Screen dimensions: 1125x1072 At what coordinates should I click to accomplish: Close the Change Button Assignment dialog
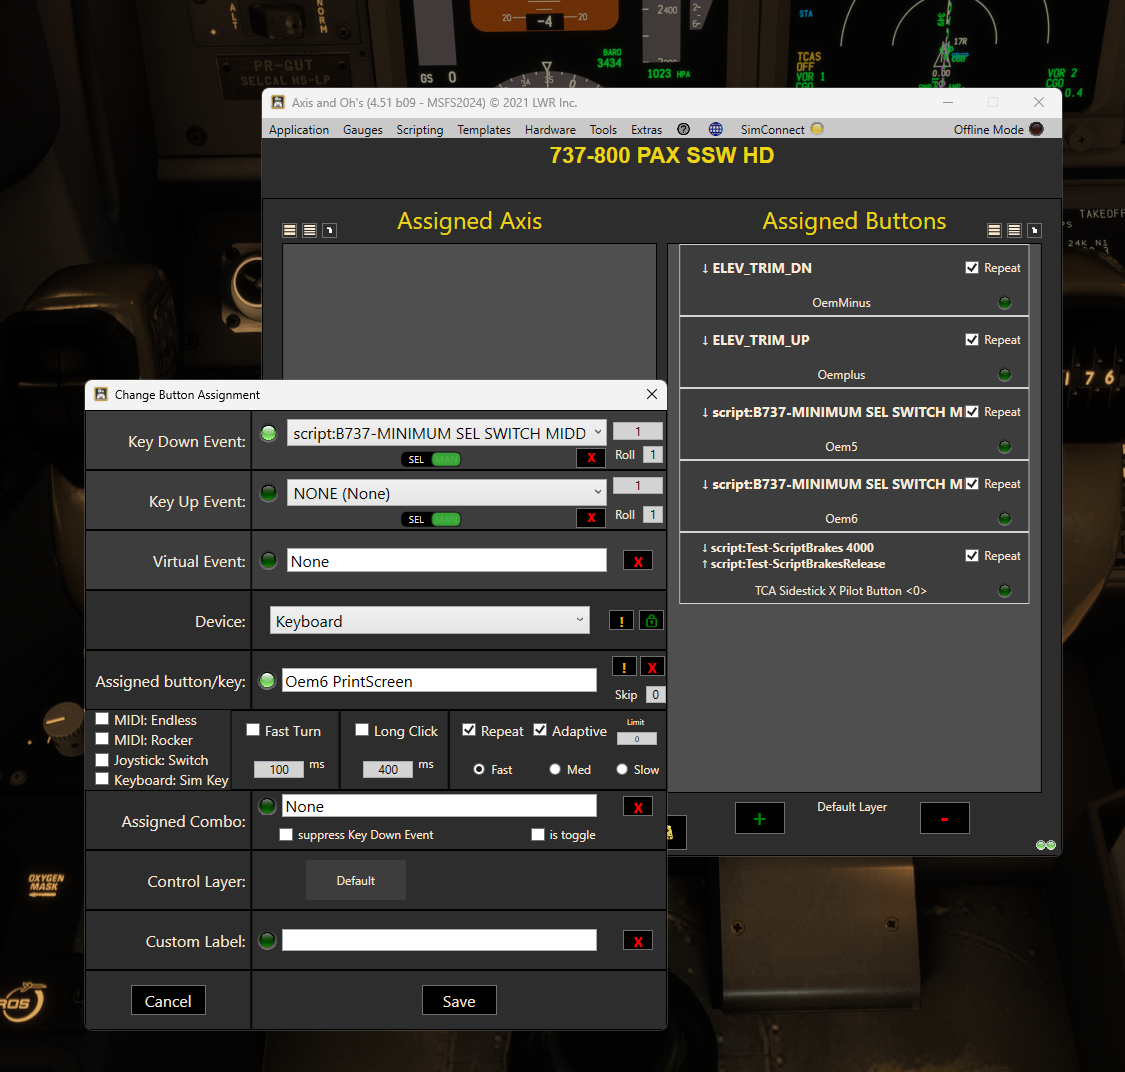point(651,394)
